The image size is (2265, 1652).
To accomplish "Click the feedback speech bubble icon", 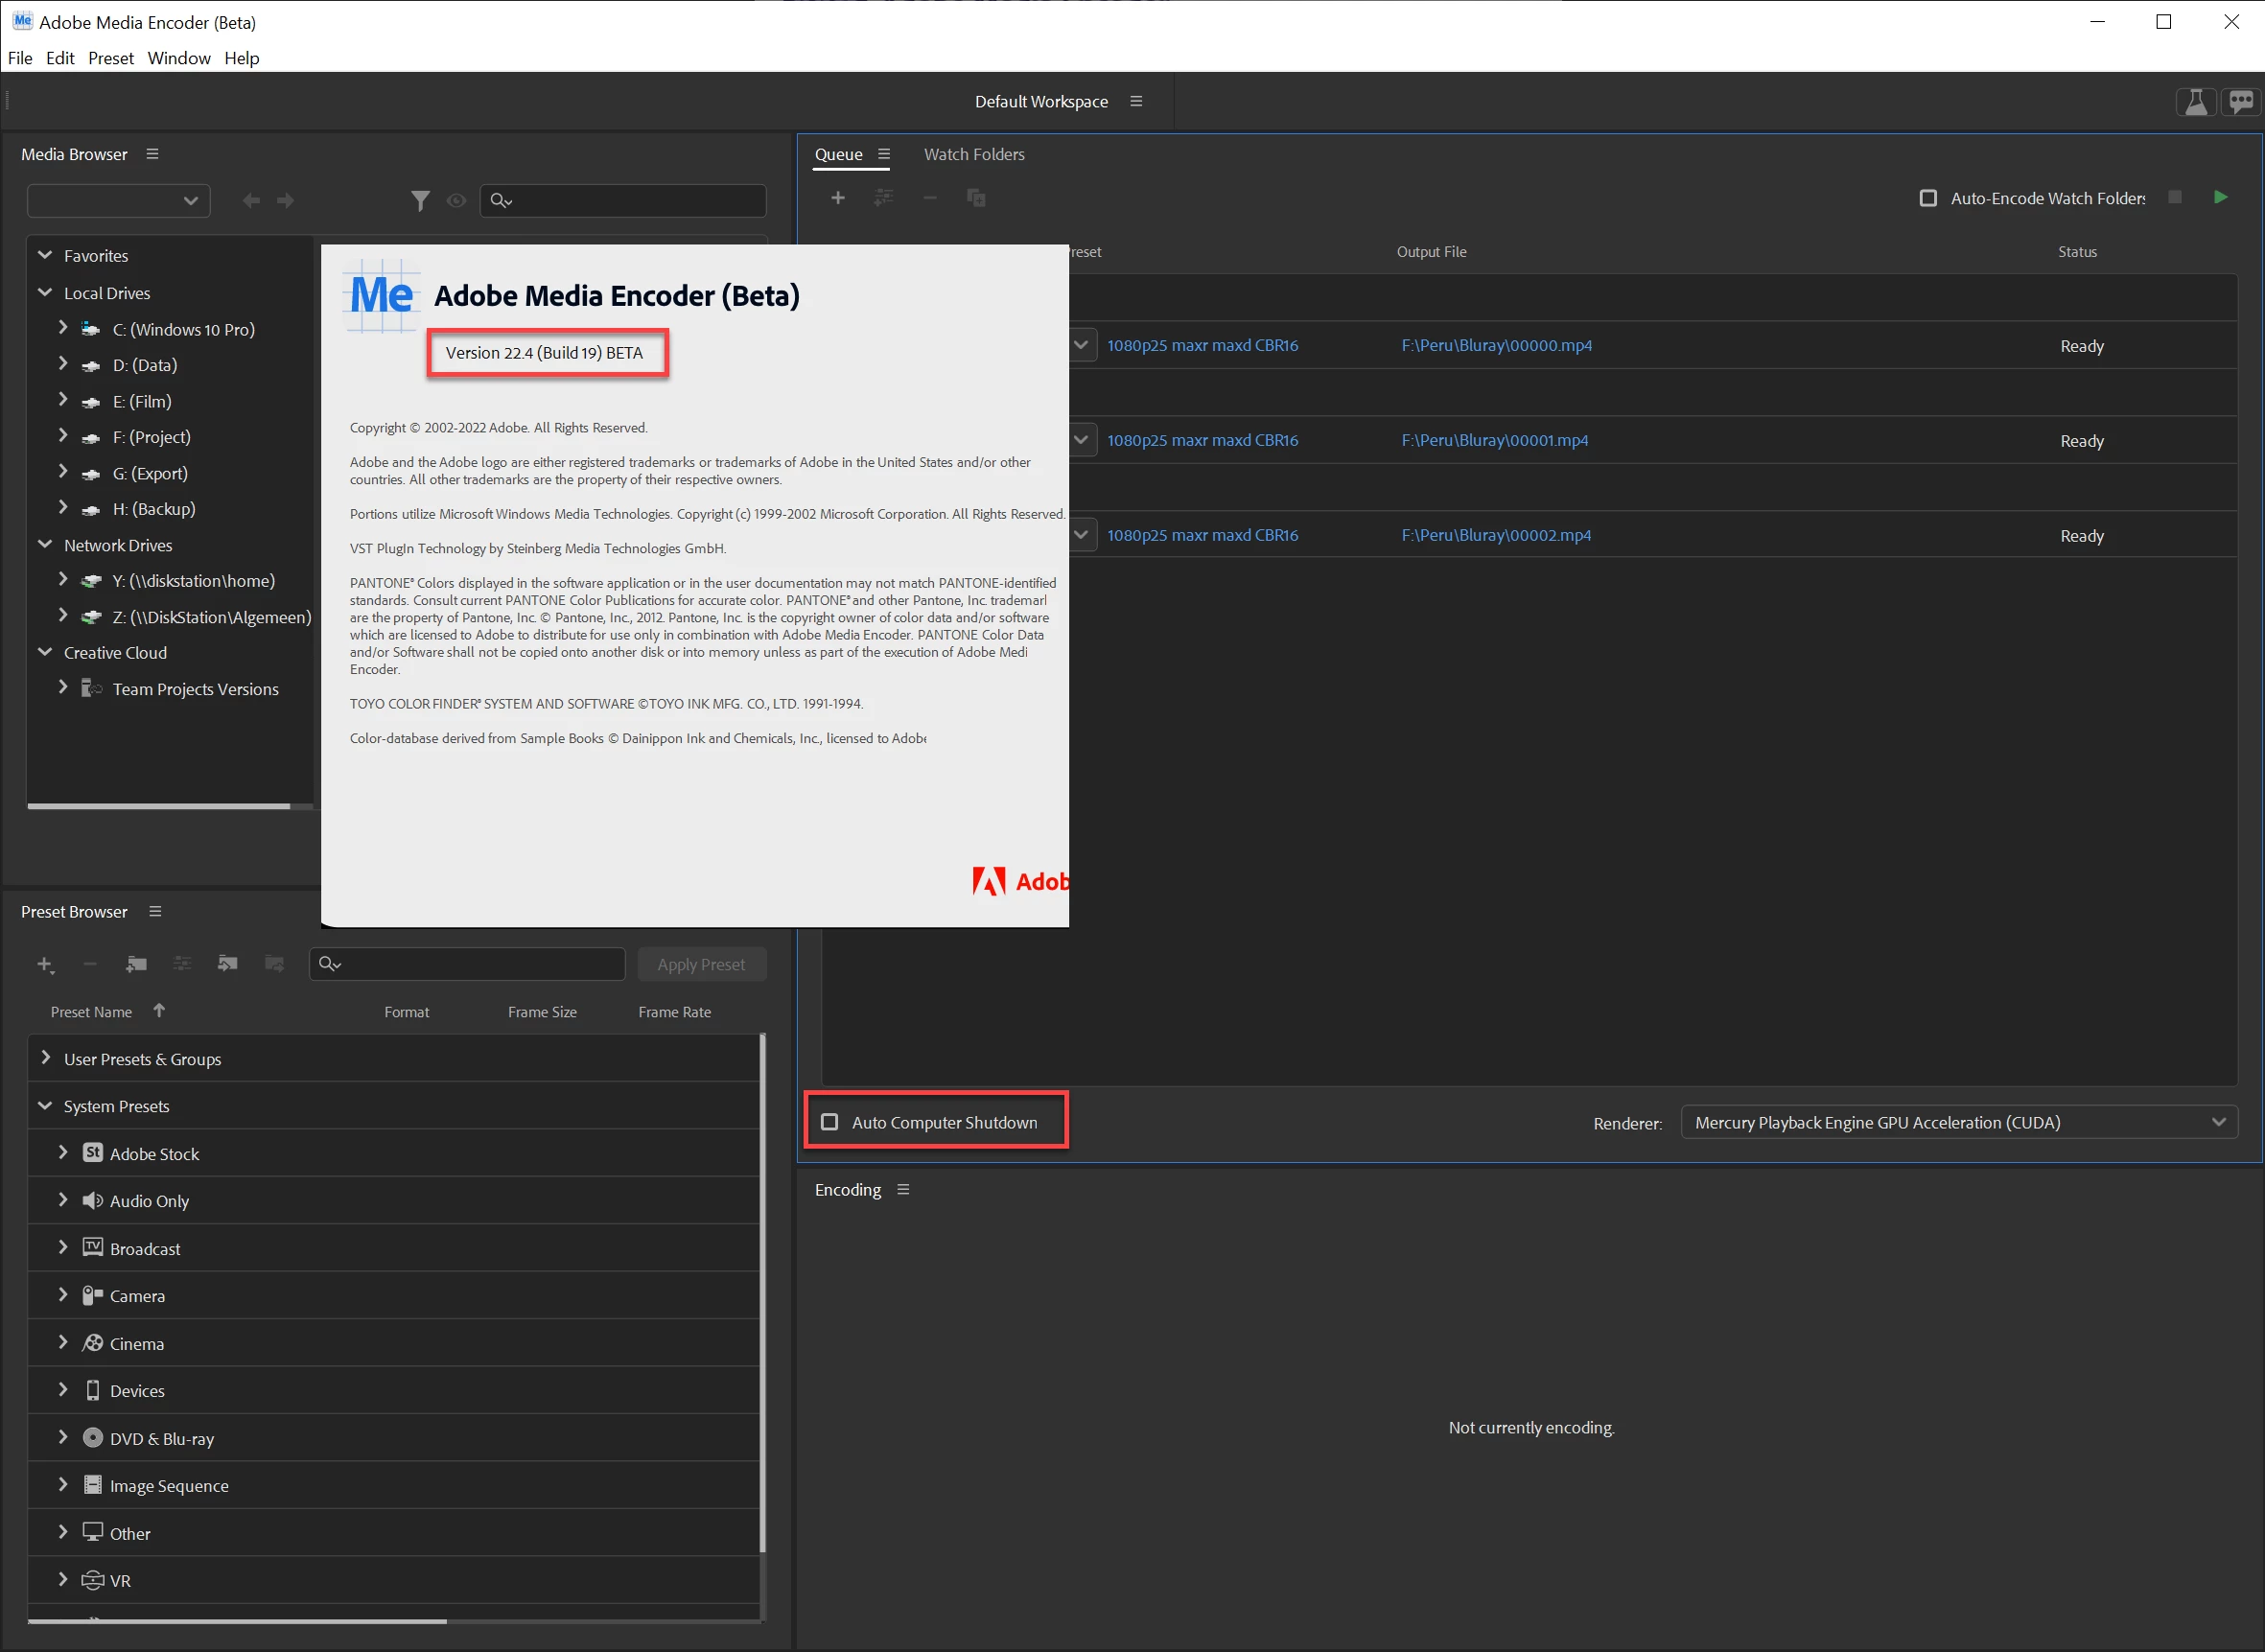I will [x=2241, y=102].
